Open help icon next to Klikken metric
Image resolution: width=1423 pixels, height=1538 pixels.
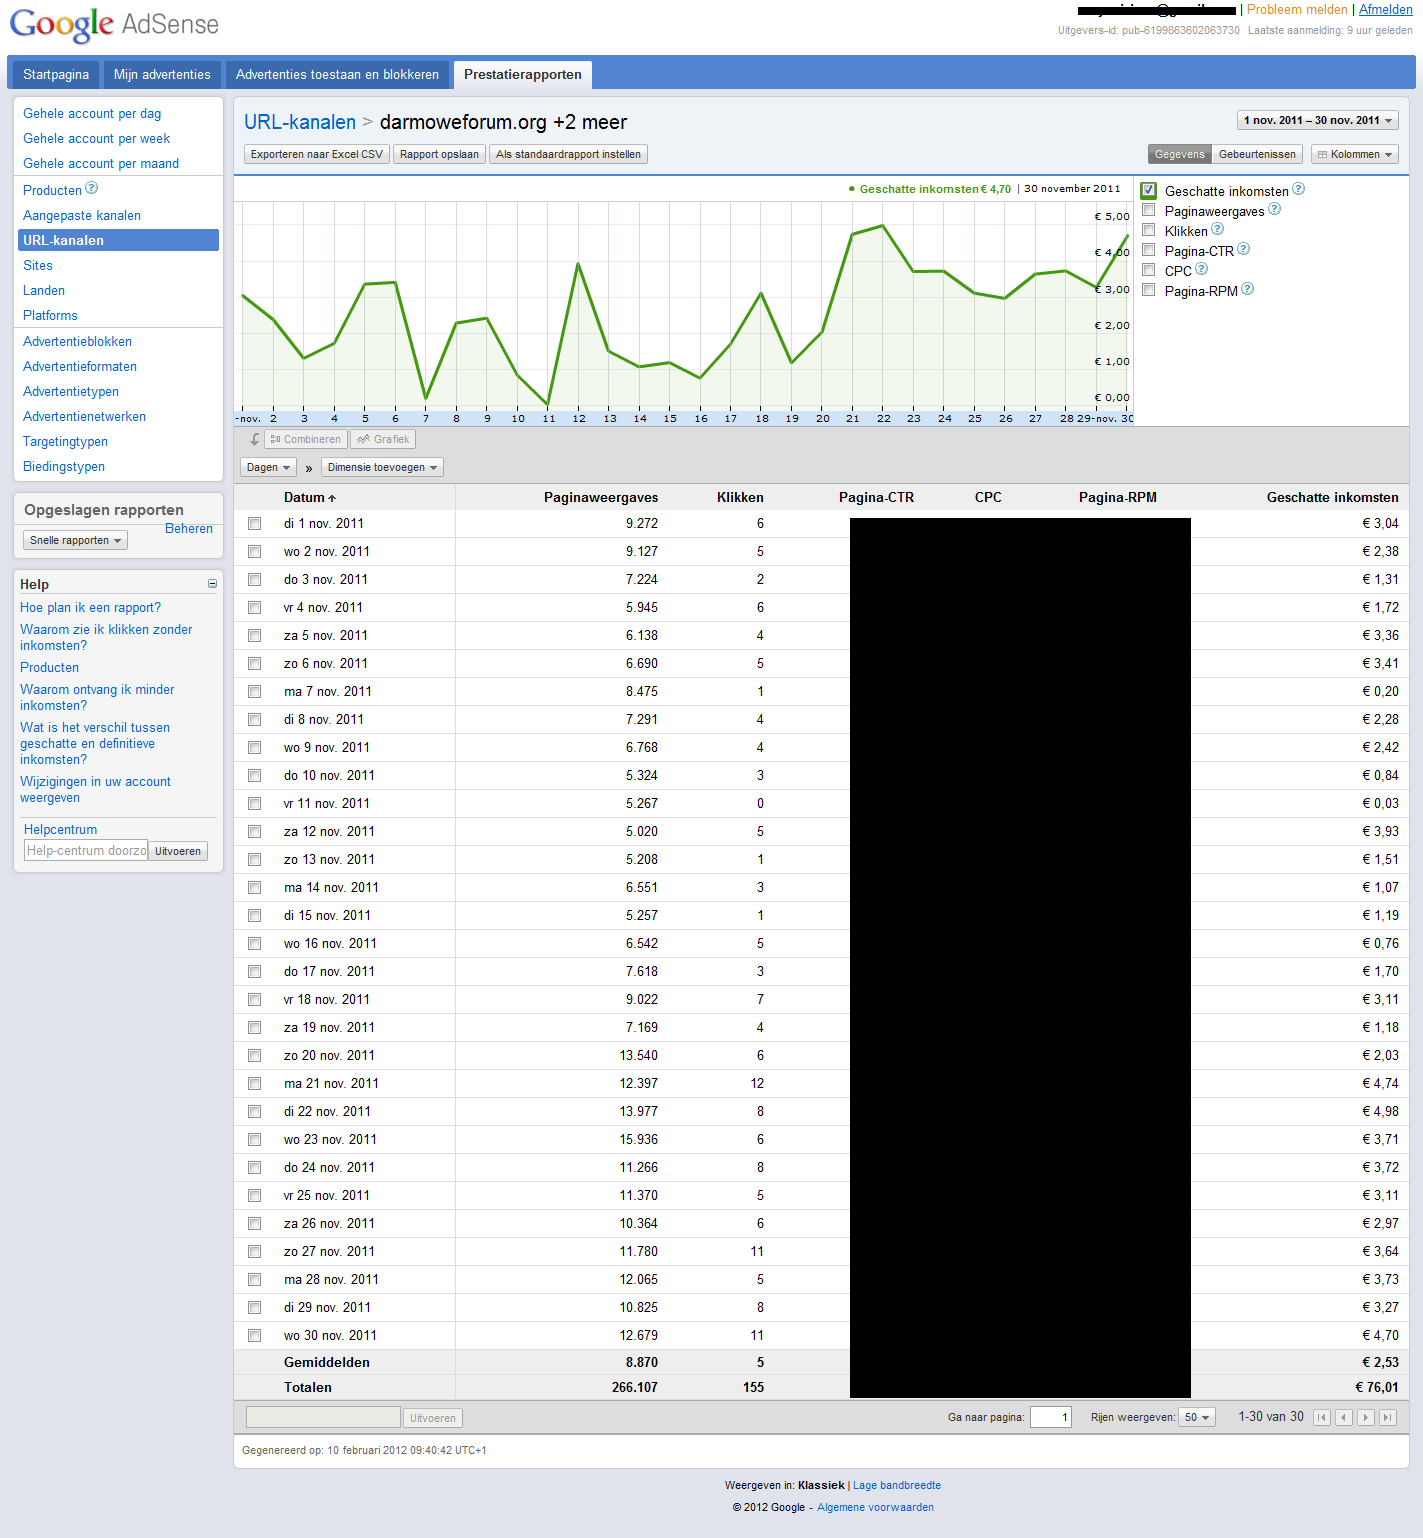pyautogui.click(x=1217, y=229)
